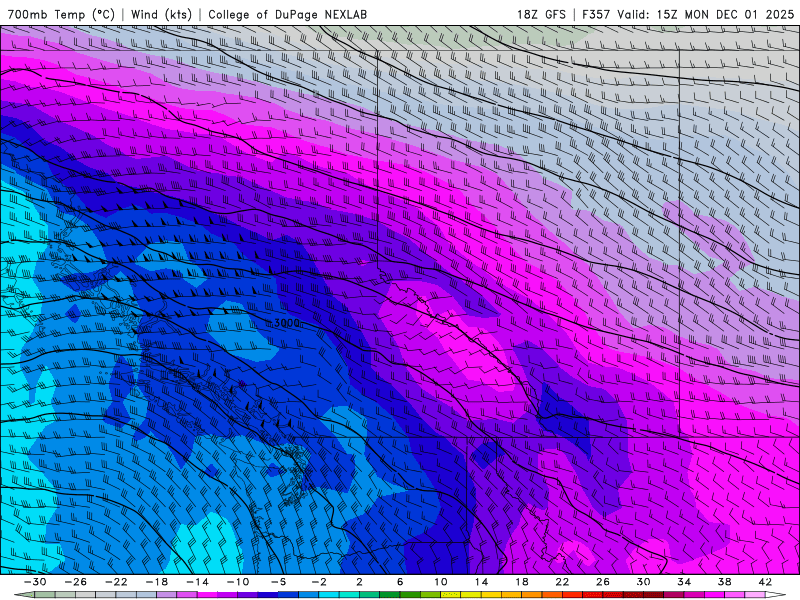Select the -18 temperature scale value
Image resolution: width=800 pixels, height=600 pixels.
[157, 582]
